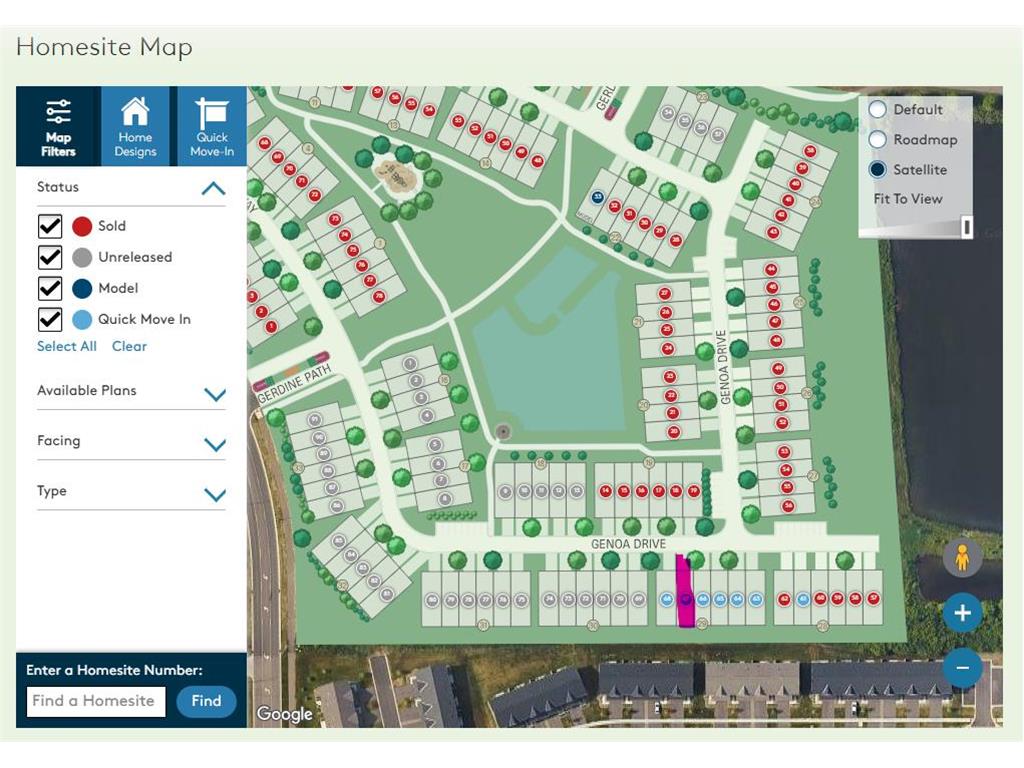
Task: Select sold homesite 49 marker
Action: click(778, 369)
